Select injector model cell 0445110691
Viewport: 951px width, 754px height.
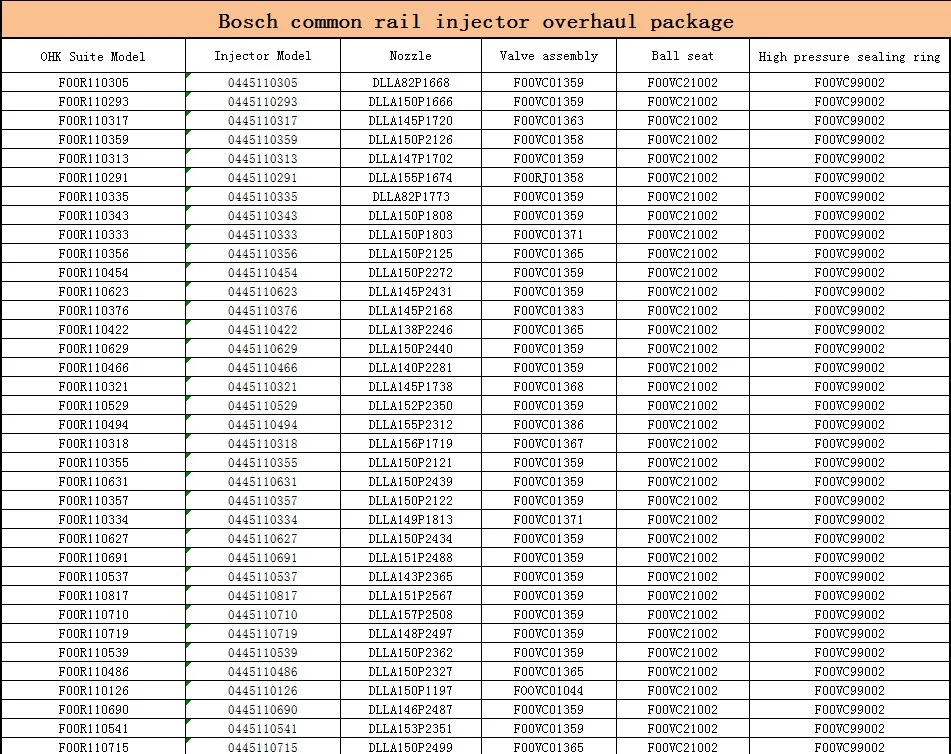263,557
